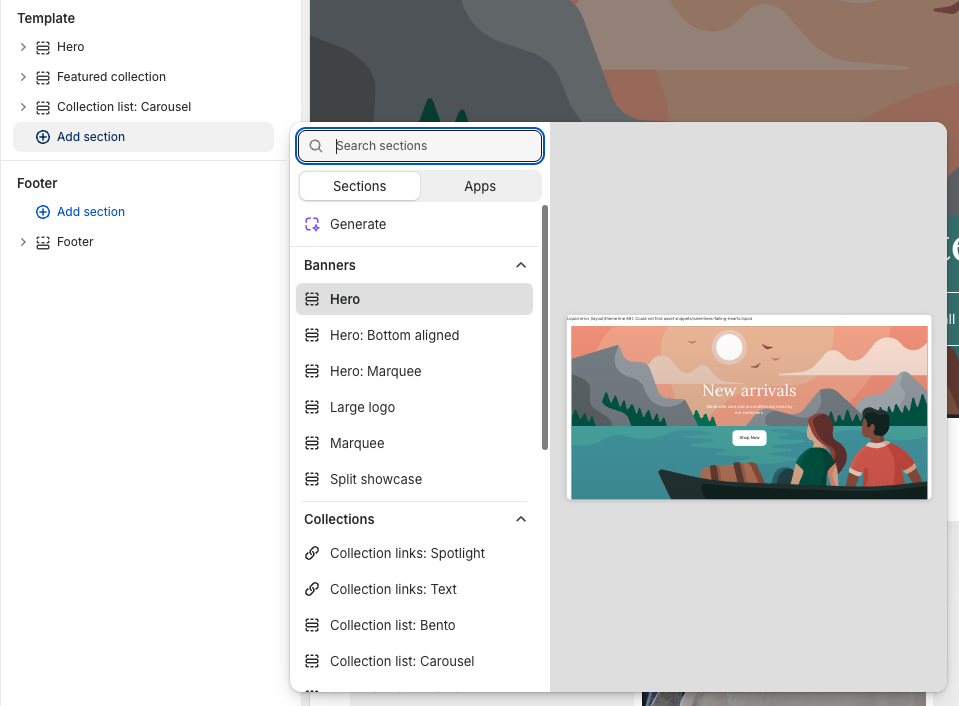Image resolution: width=959 pixels, height=706 pixels.
Task: Open Footer section in sidebar
Action: [75, 242]
